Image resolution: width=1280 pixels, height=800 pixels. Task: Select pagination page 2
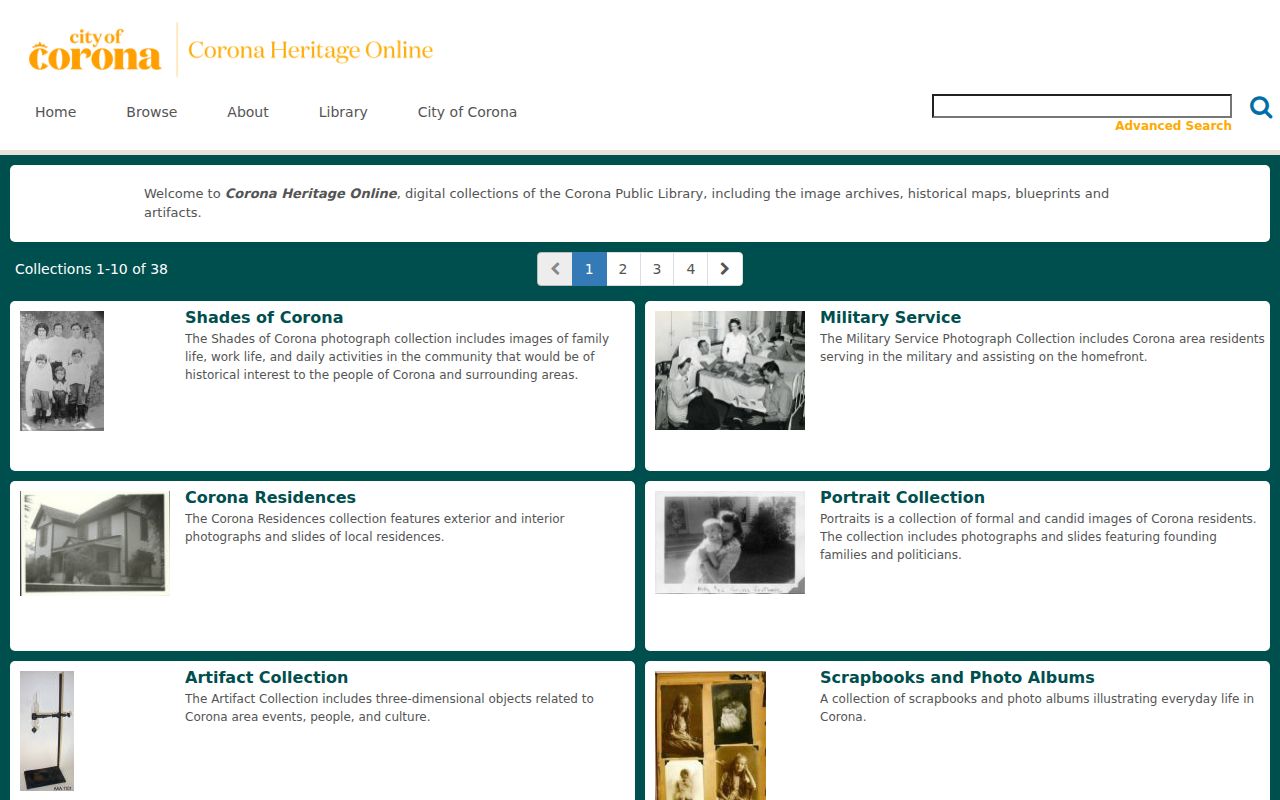[623, 269]
